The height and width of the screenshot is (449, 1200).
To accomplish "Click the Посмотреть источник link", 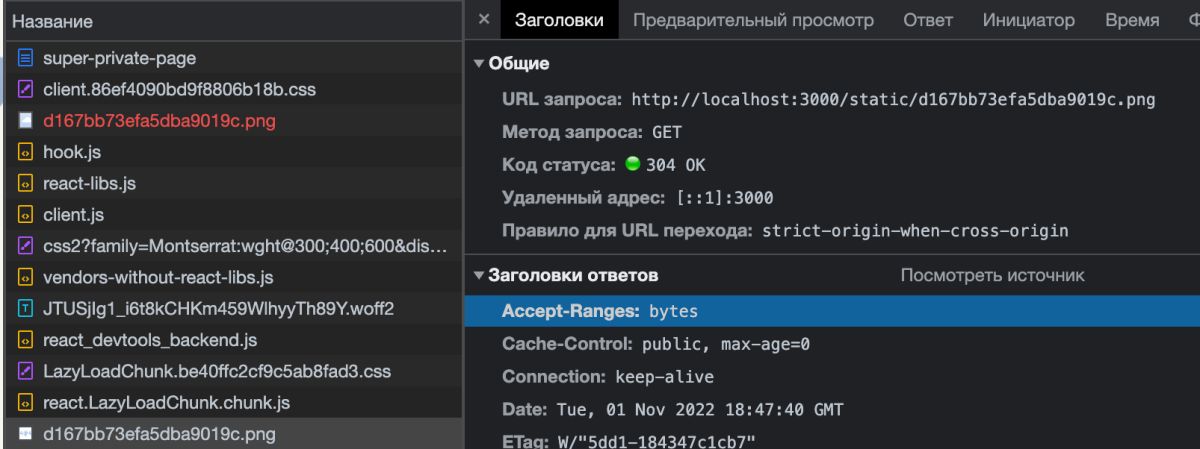I will (x=992, y=275).
